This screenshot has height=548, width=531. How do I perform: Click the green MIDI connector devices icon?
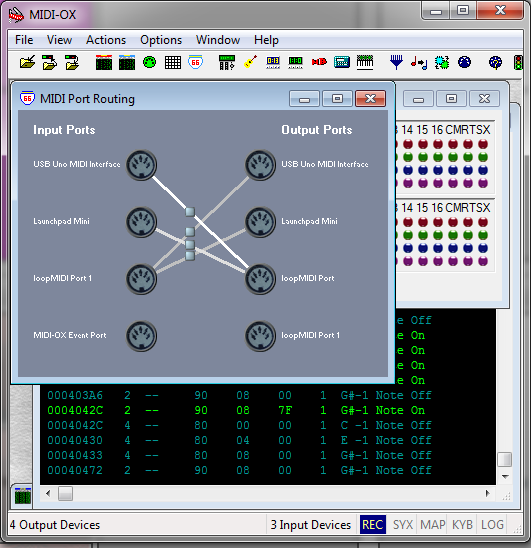click(x=150, y=63)
